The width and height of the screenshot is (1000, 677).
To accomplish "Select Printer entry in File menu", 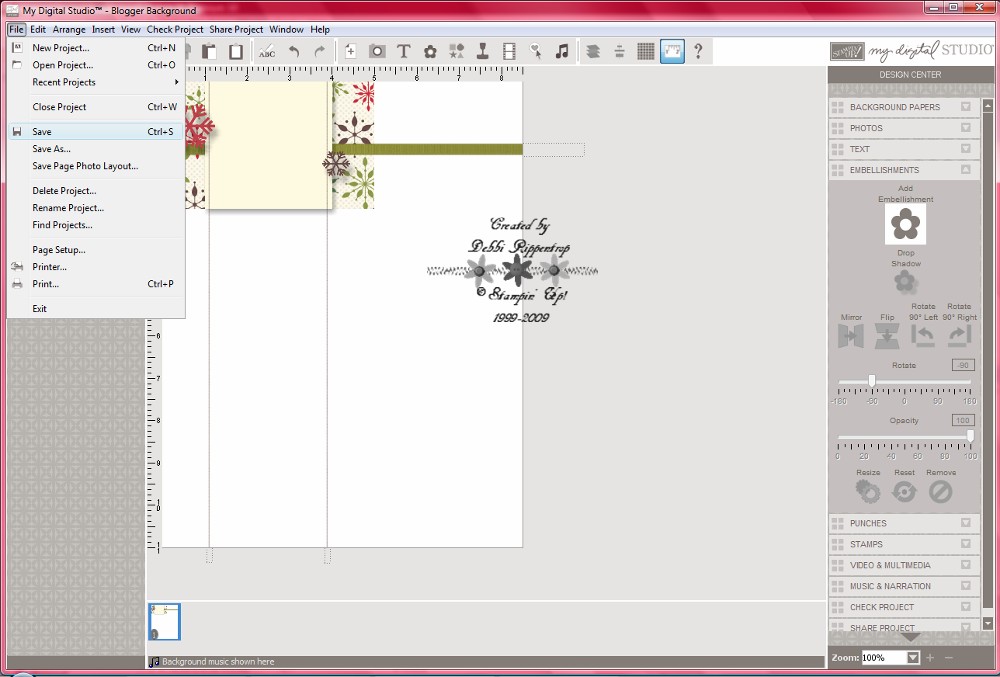I will point(96,267).
